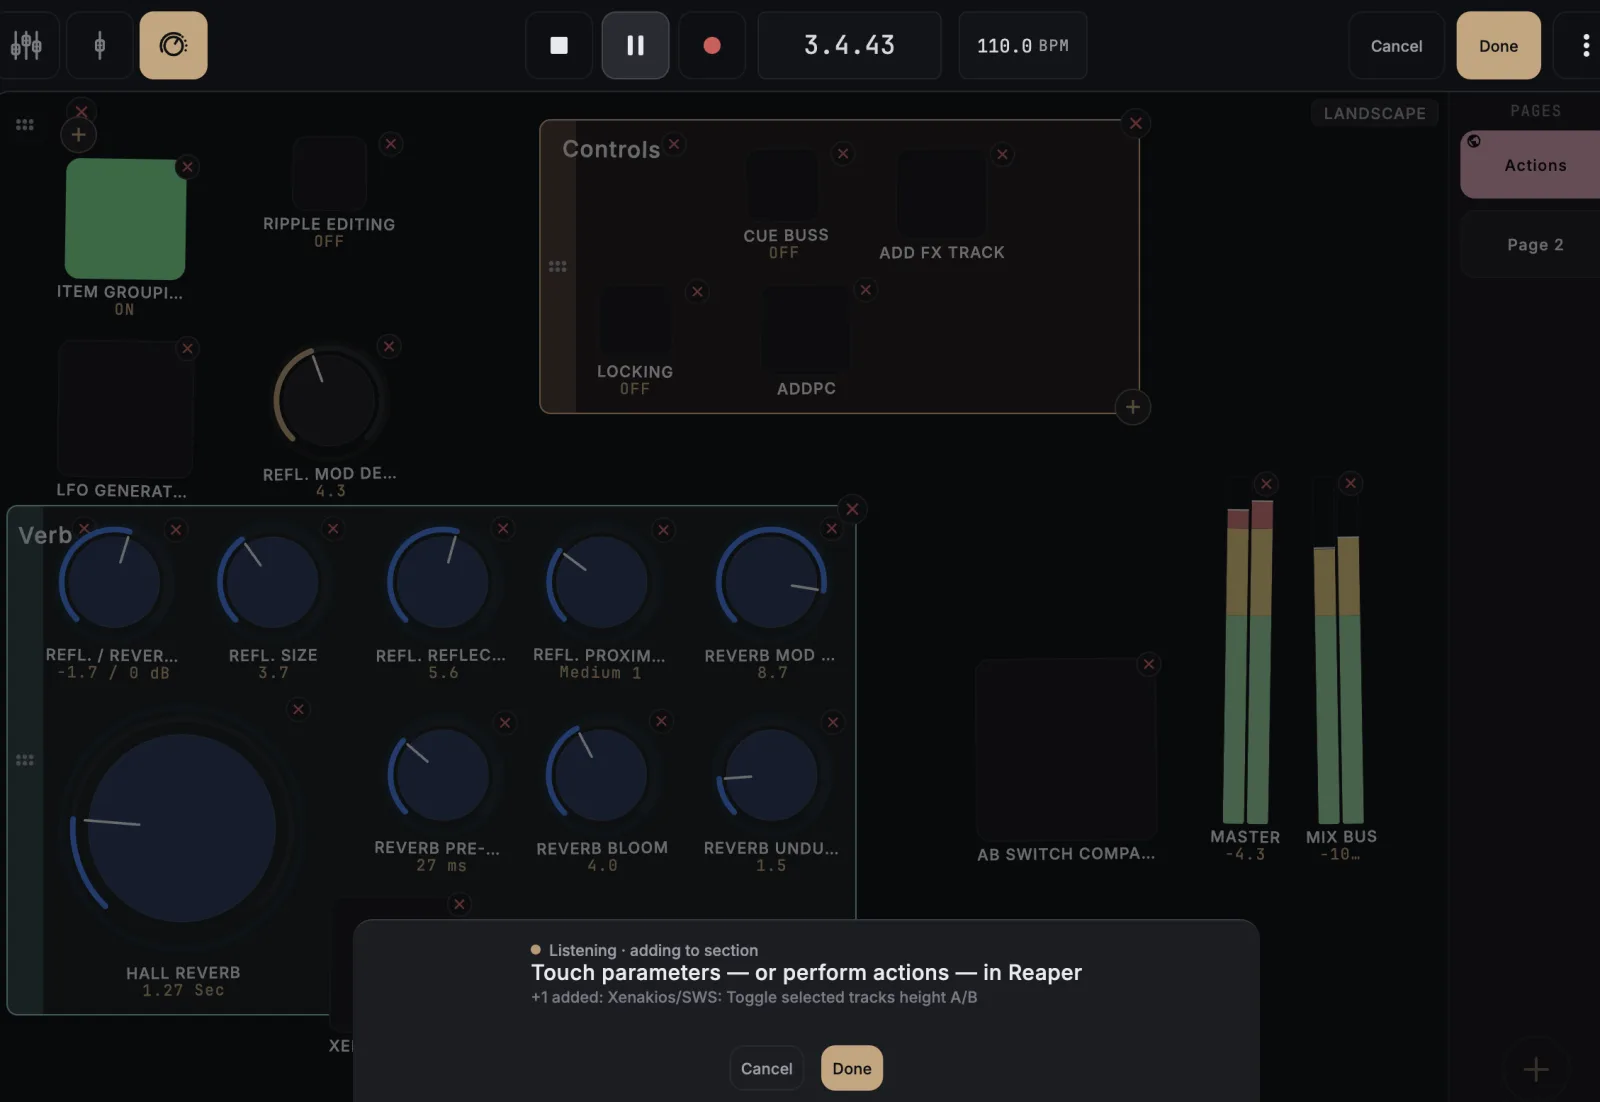1600x1102 pixels.
Task: Add a new page with plus icon
Action: coord(1536,1069)
